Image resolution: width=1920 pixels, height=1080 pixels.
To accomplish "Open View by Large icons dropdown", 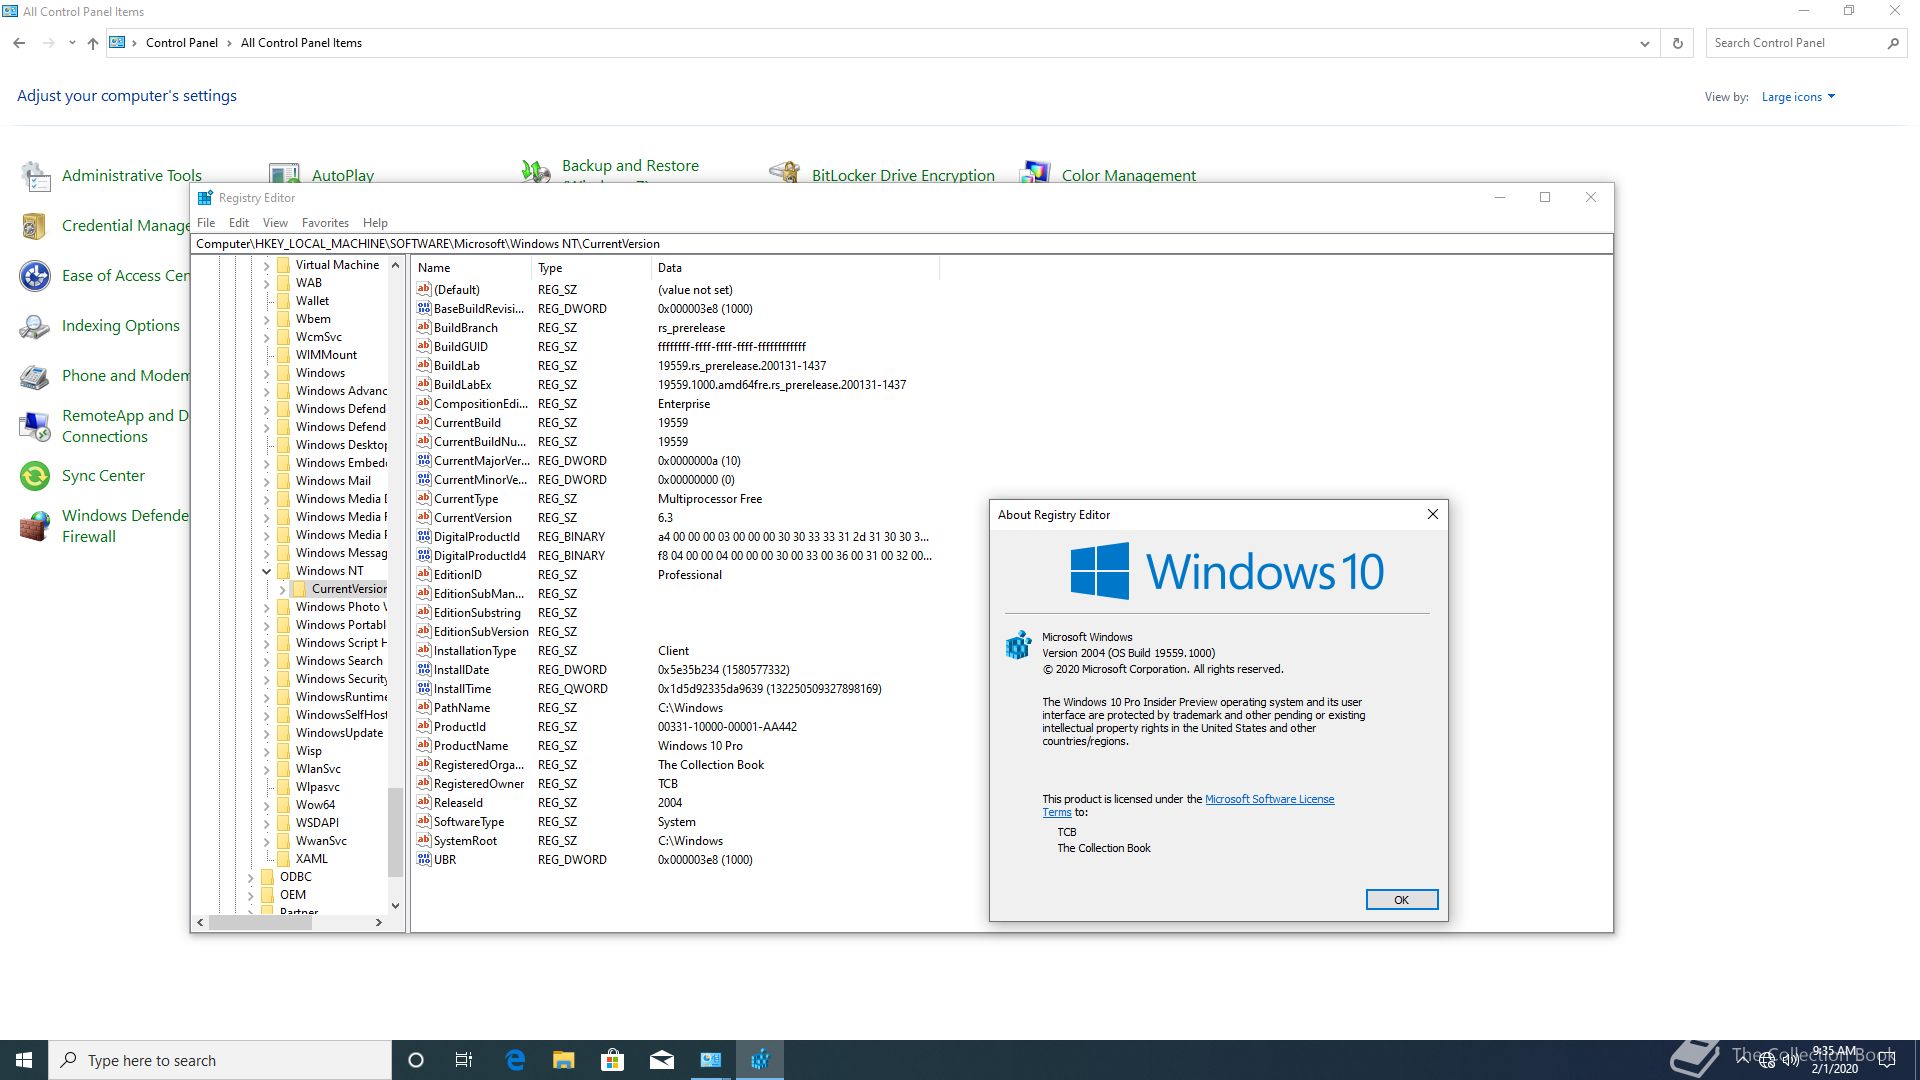I will [1798, 97].
